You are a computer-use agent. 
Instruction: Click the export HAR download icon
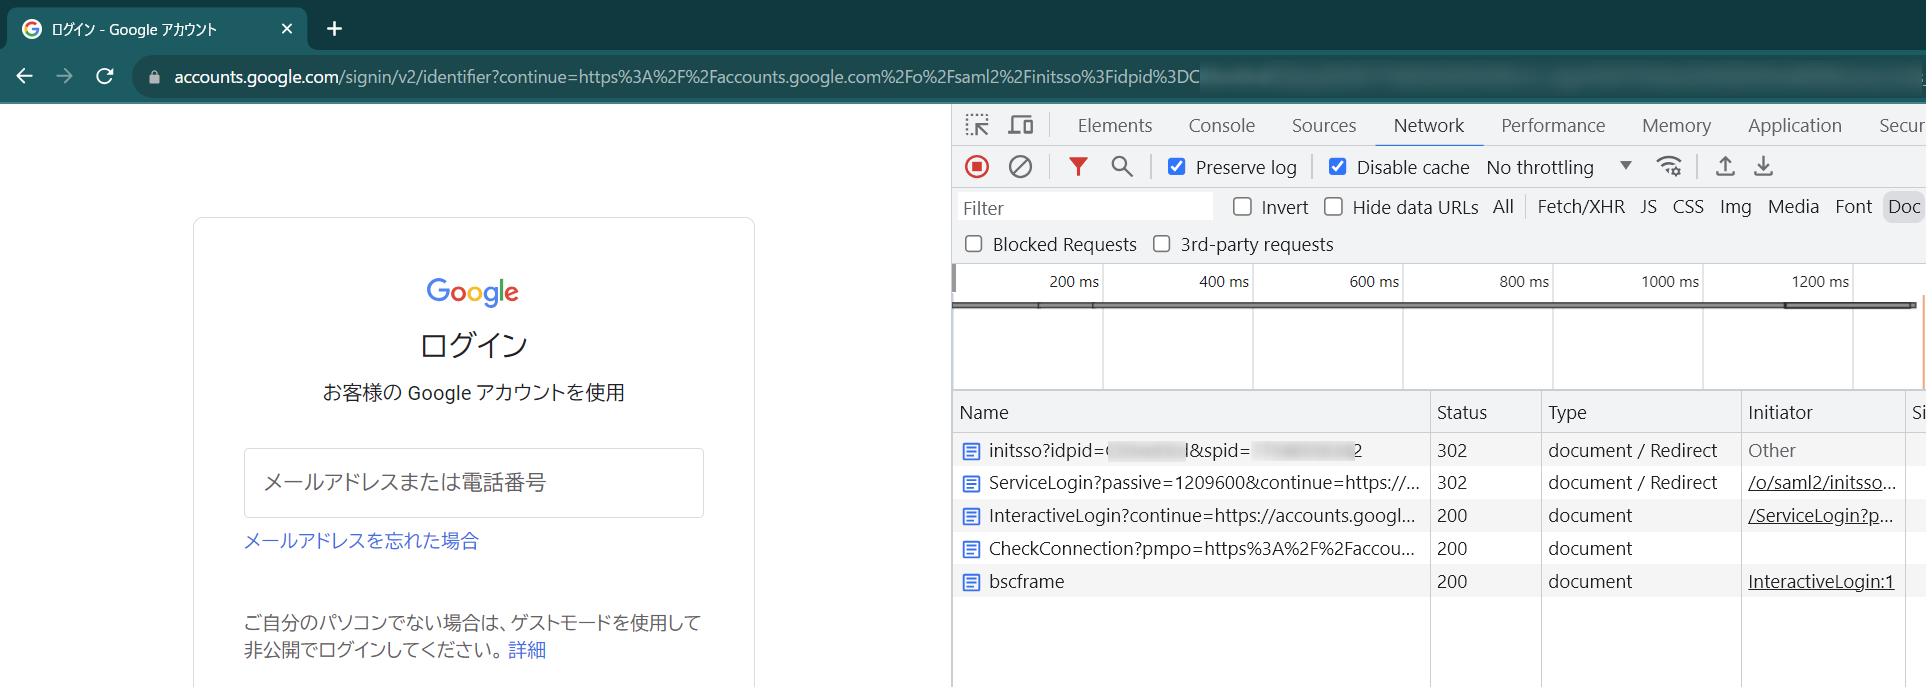(x=1764, y=166)
